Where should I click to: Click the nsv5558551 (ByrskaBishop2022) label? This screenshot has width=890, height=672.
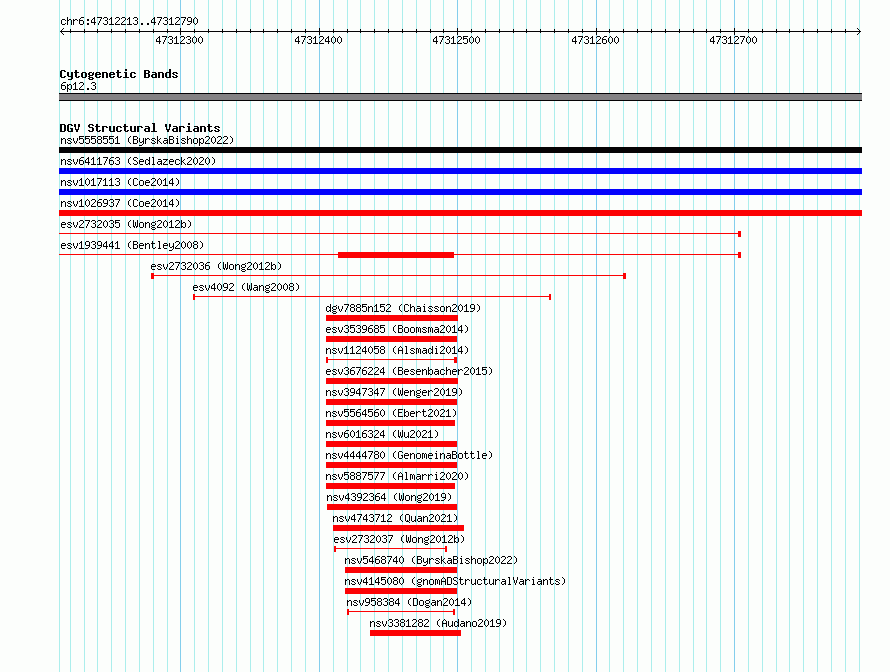coord(147,140)
